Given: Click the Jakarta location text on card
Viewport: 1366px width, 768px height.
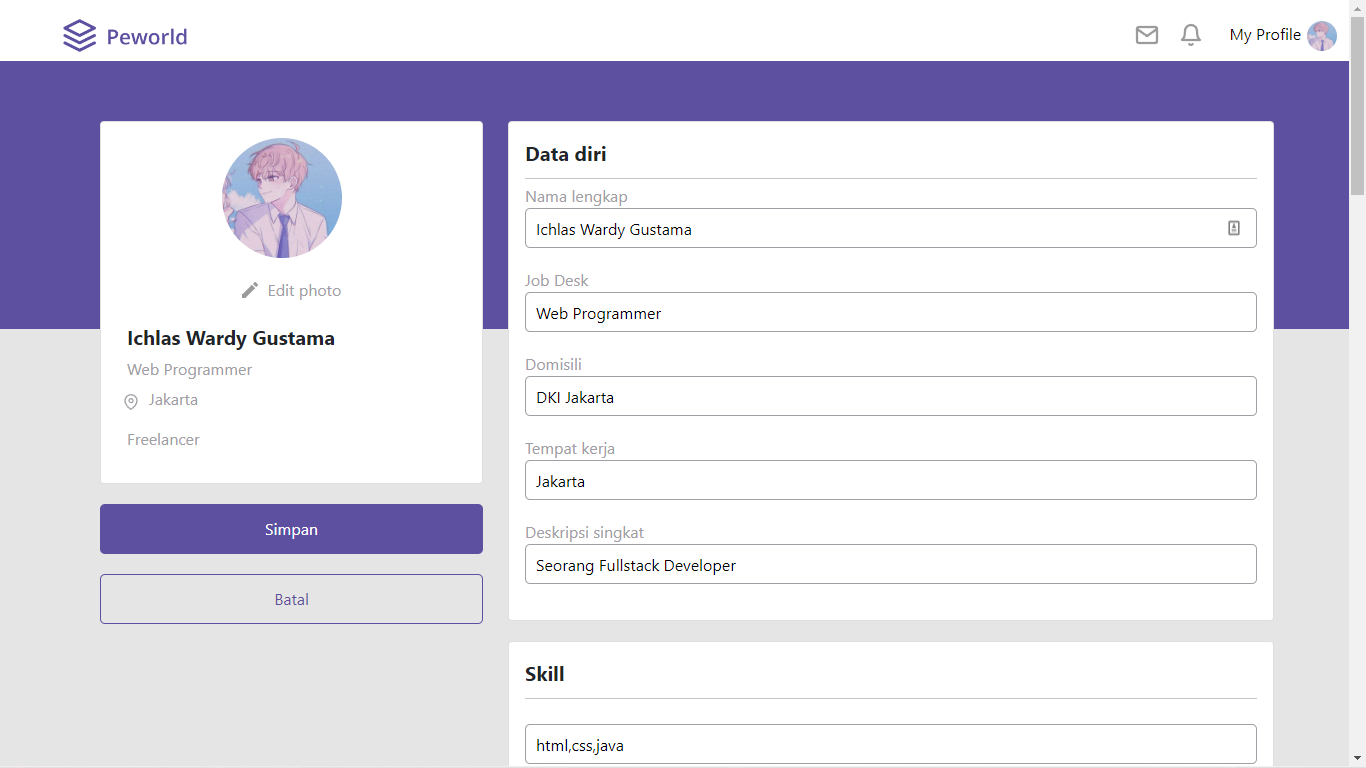Looking at the screenshot, I should [173, 400].
